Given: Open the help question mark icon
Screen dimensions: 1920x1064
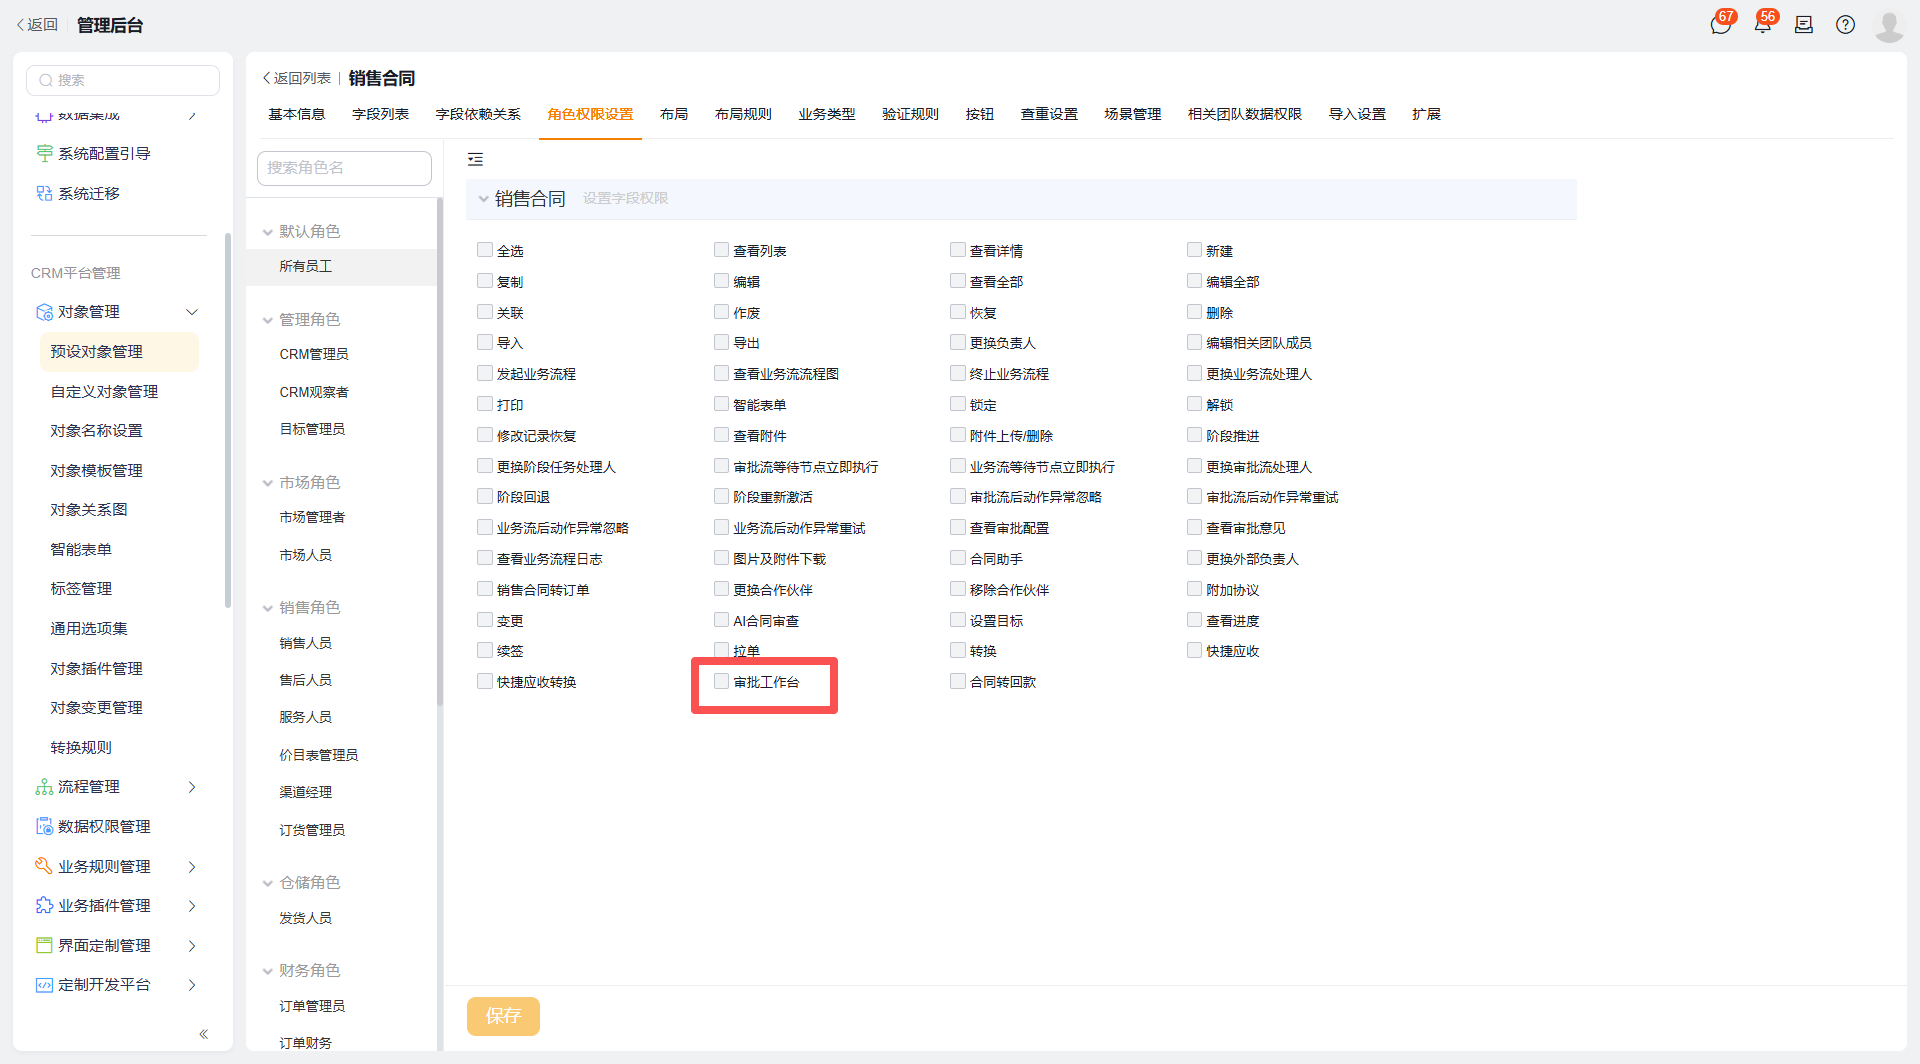Looking at the screenshot, I should point(1846,25).
